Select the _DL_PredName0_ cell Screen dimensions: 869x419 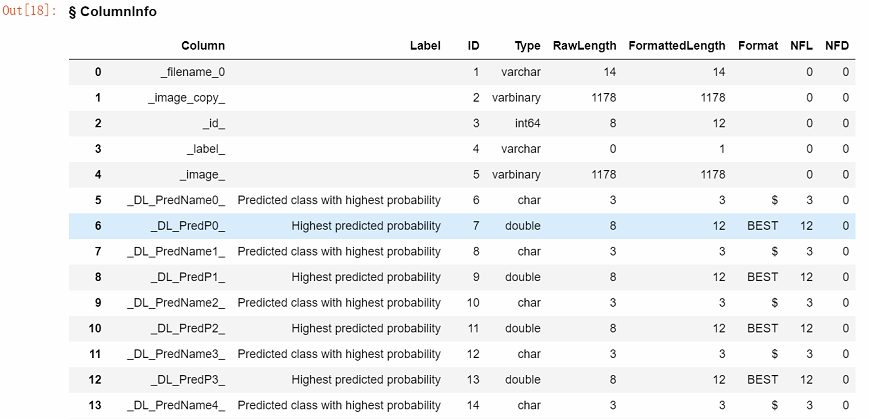pos(176,200)
